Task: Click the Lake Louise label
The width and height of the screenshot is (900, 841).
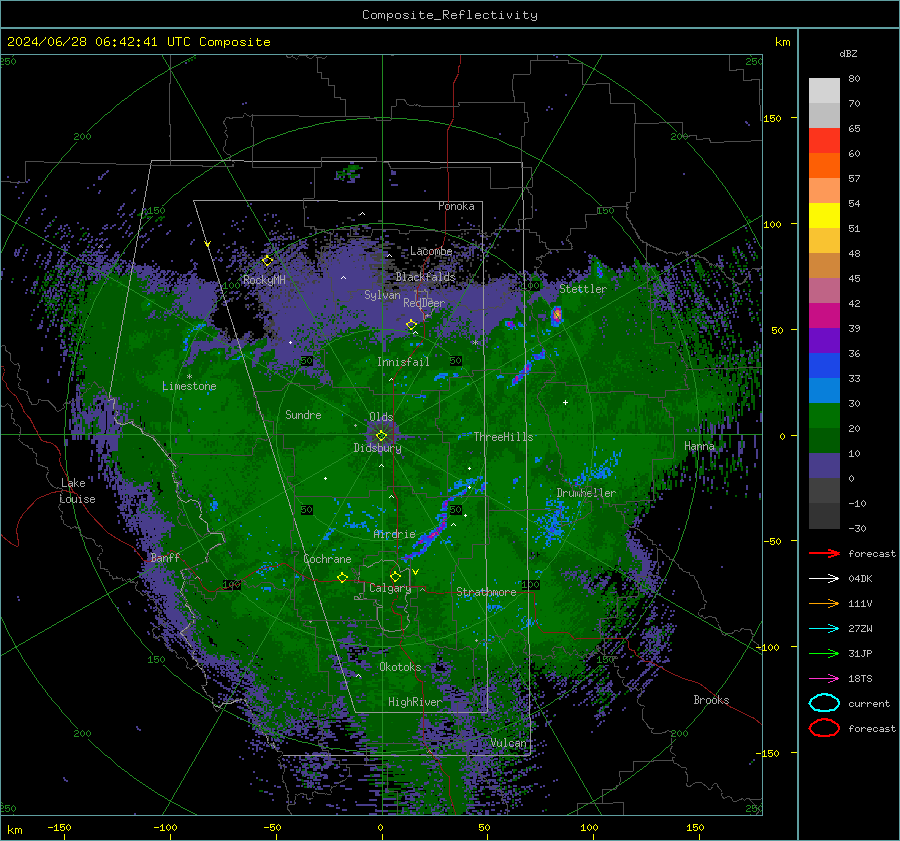Action: 77,491
